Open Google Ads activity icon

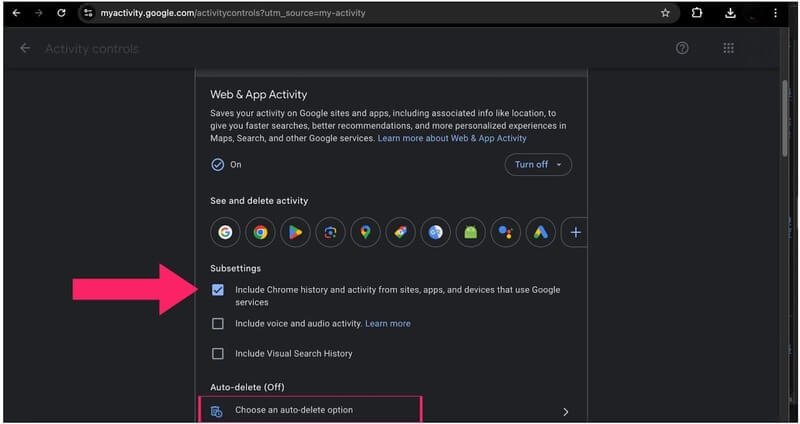[x=540, y=233]
